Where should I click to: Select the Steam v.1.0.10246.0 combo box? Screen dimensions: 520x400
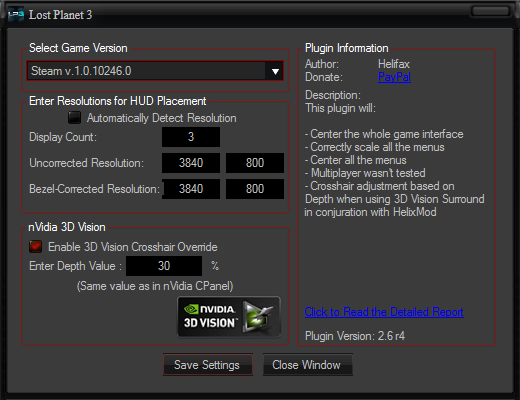[x=155, y=71]
